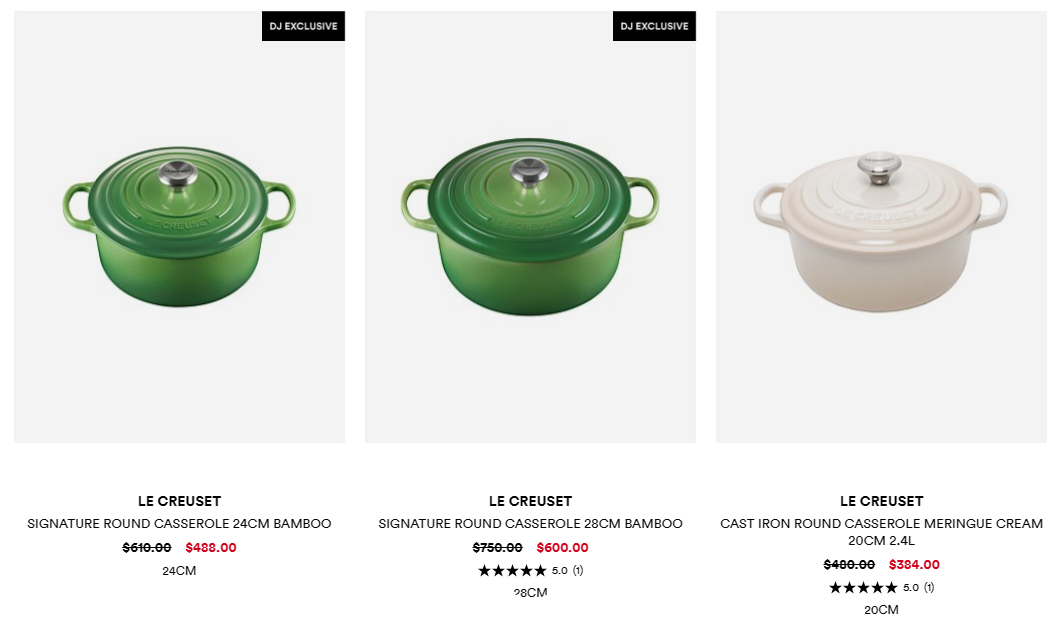This screenshot has width=1060, height=635.
Task: Click Le Creuset brand name above Meringue Cream
Action: [x=881, y=501]
